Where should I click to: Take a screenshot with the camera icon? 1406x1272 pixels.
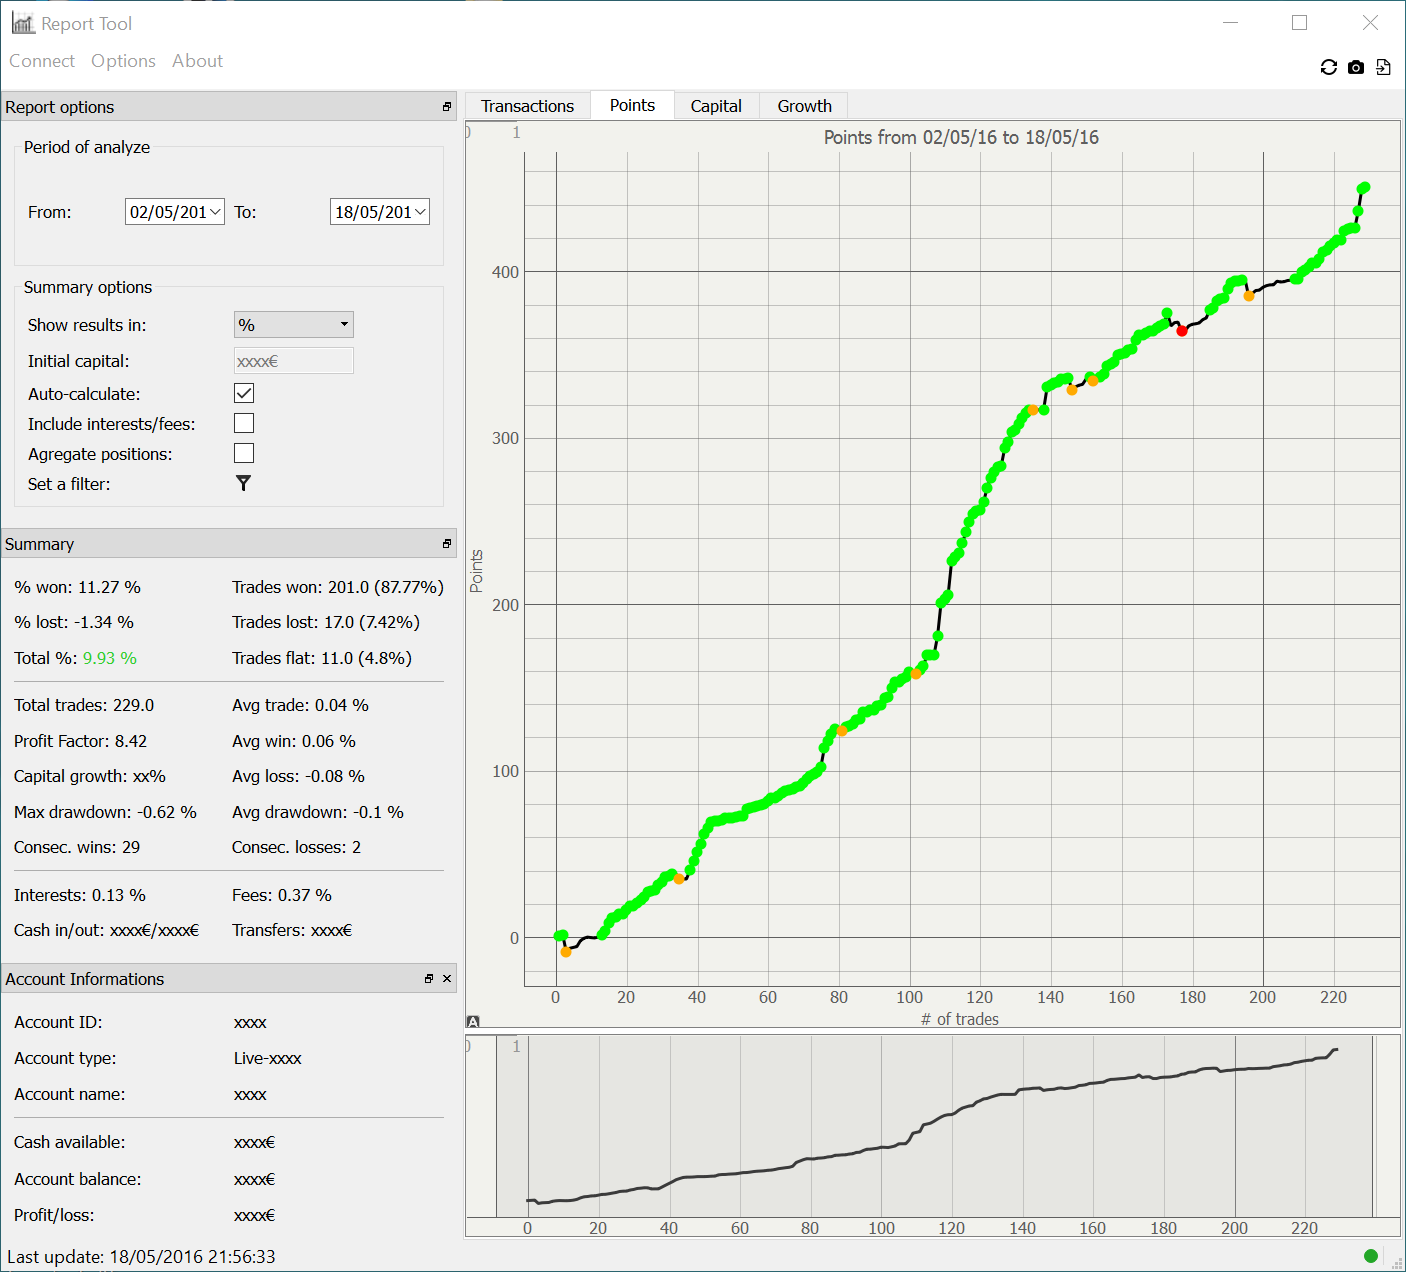click(x=1356, y=67)
